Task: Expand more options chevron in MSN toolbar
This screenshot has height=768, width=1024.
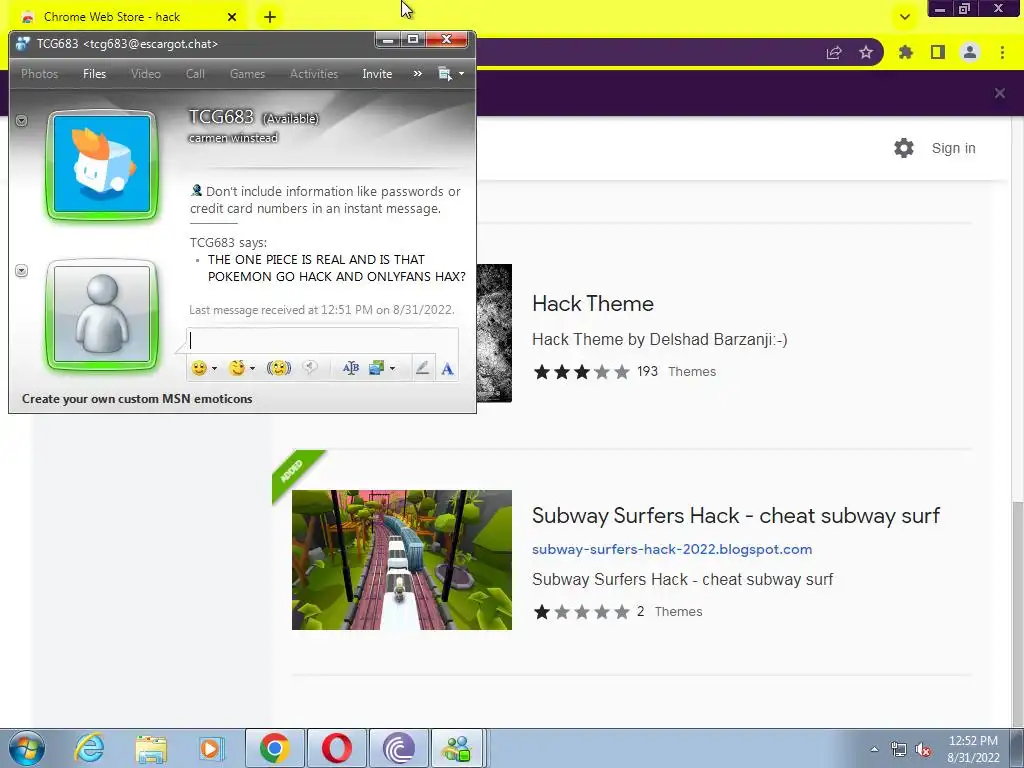Action: 417,74
